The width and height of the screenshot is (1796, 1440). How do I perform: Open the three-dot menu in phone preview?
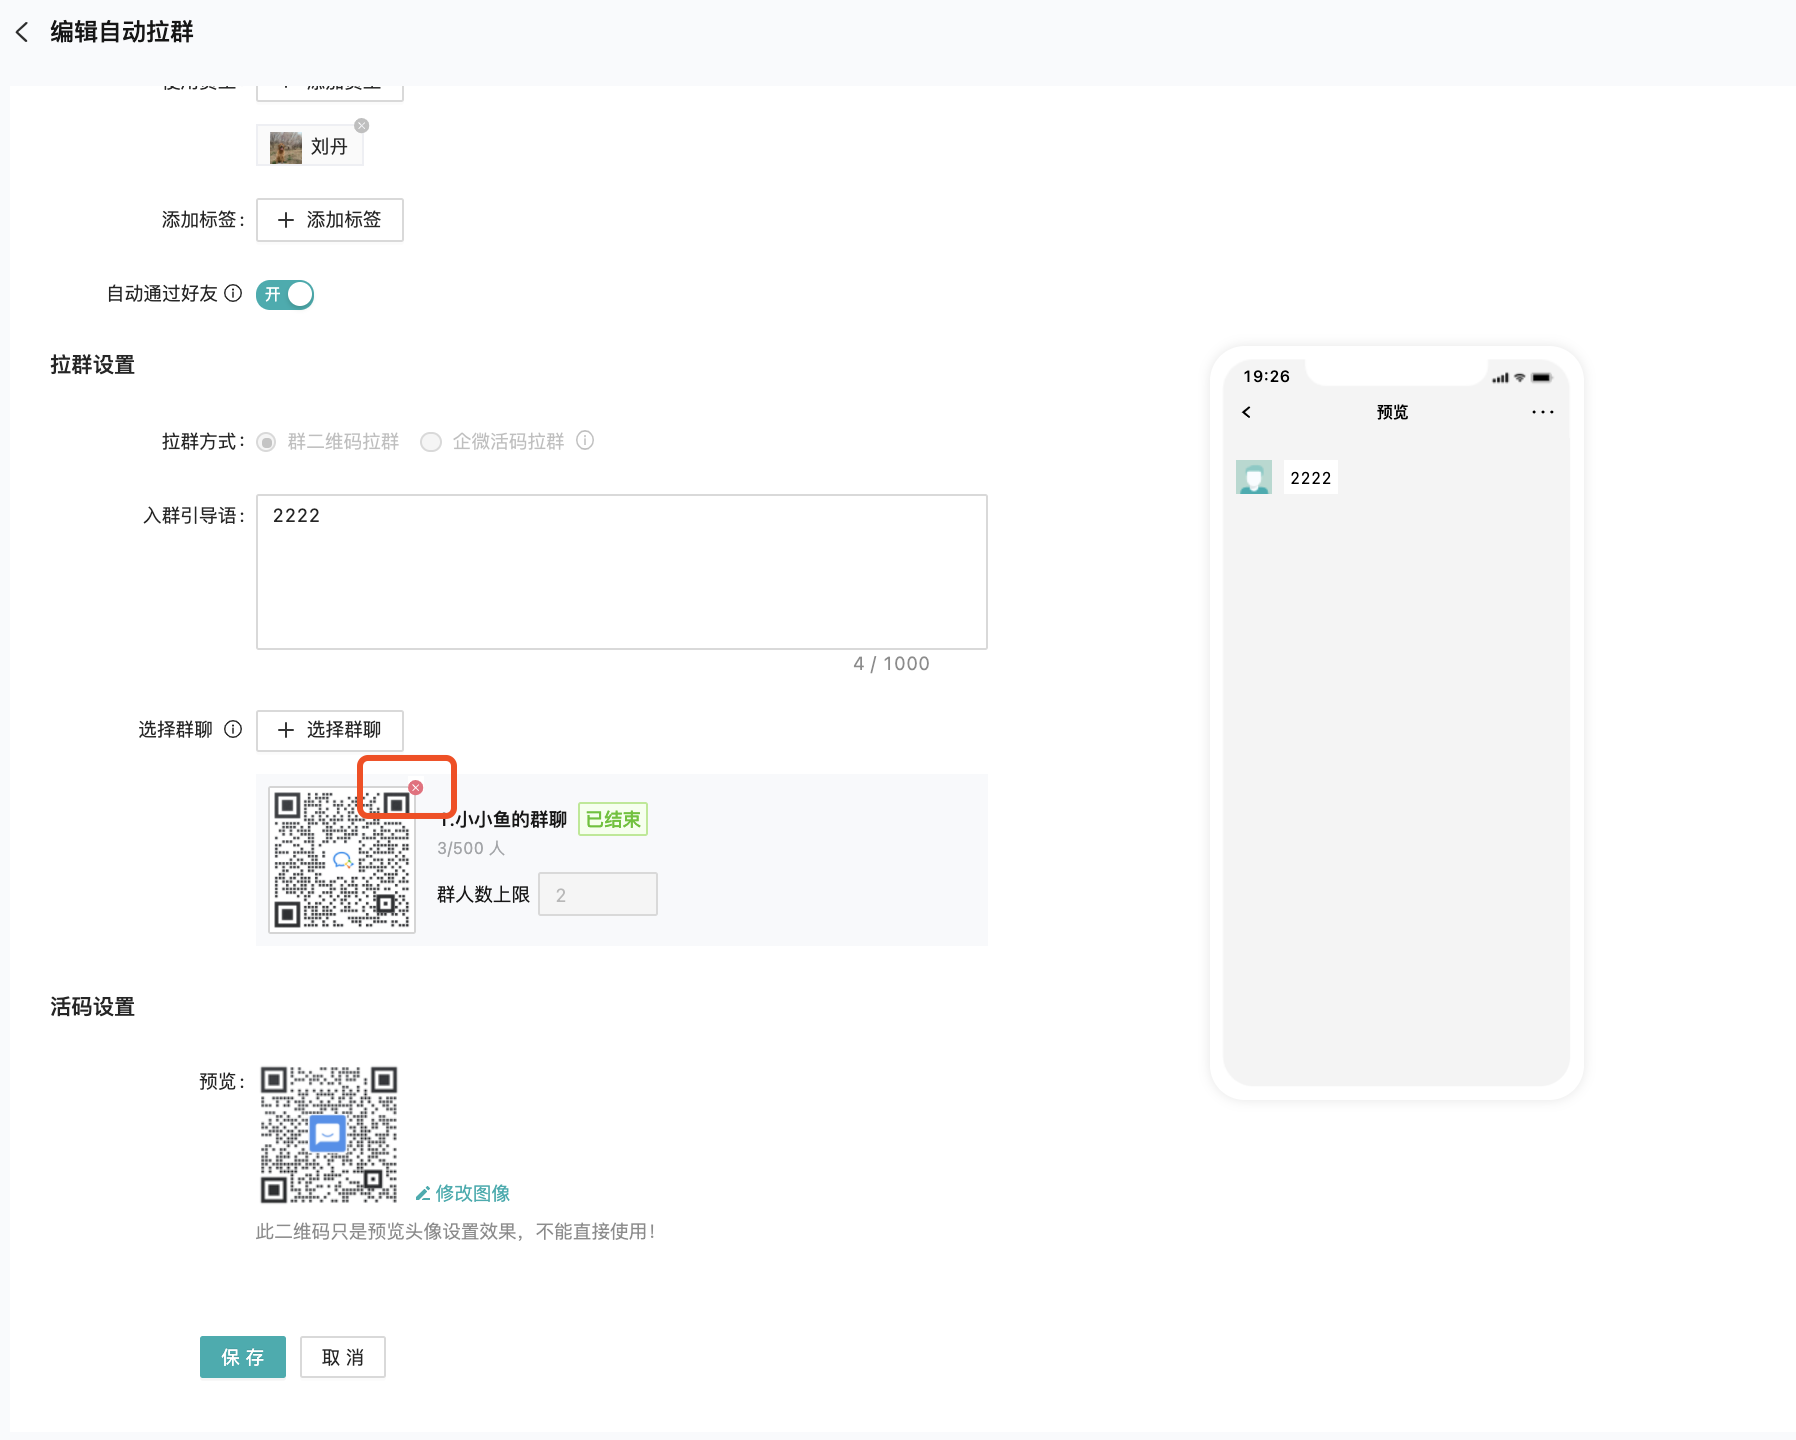(1542, 412)
